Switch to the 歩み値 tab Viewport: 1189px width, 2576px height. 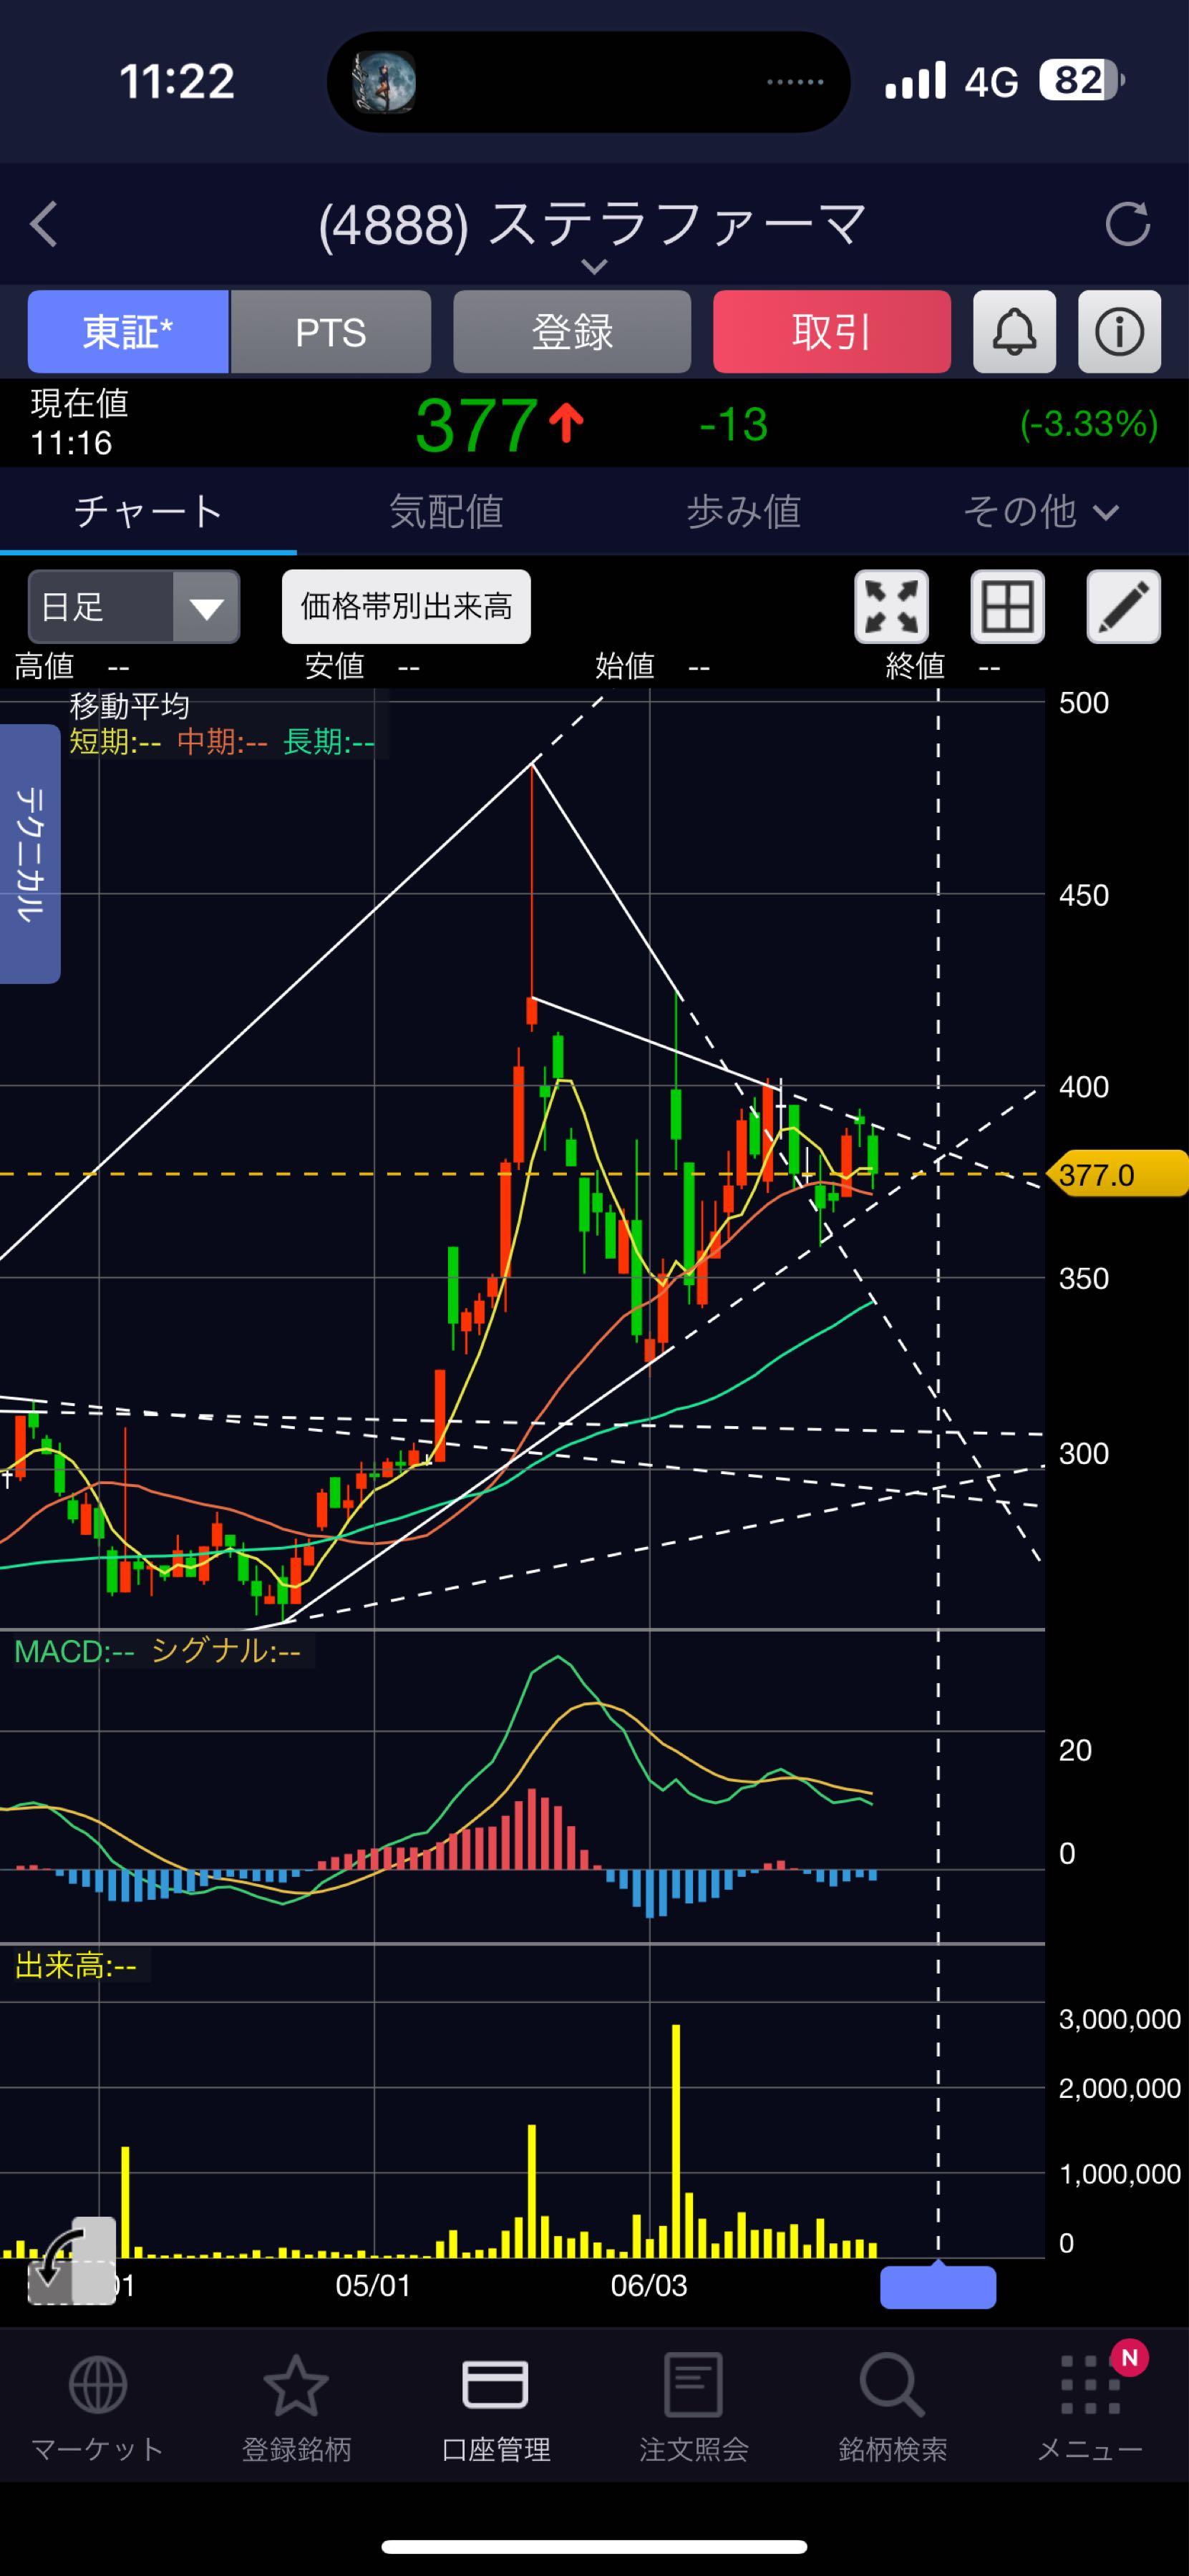743,512
